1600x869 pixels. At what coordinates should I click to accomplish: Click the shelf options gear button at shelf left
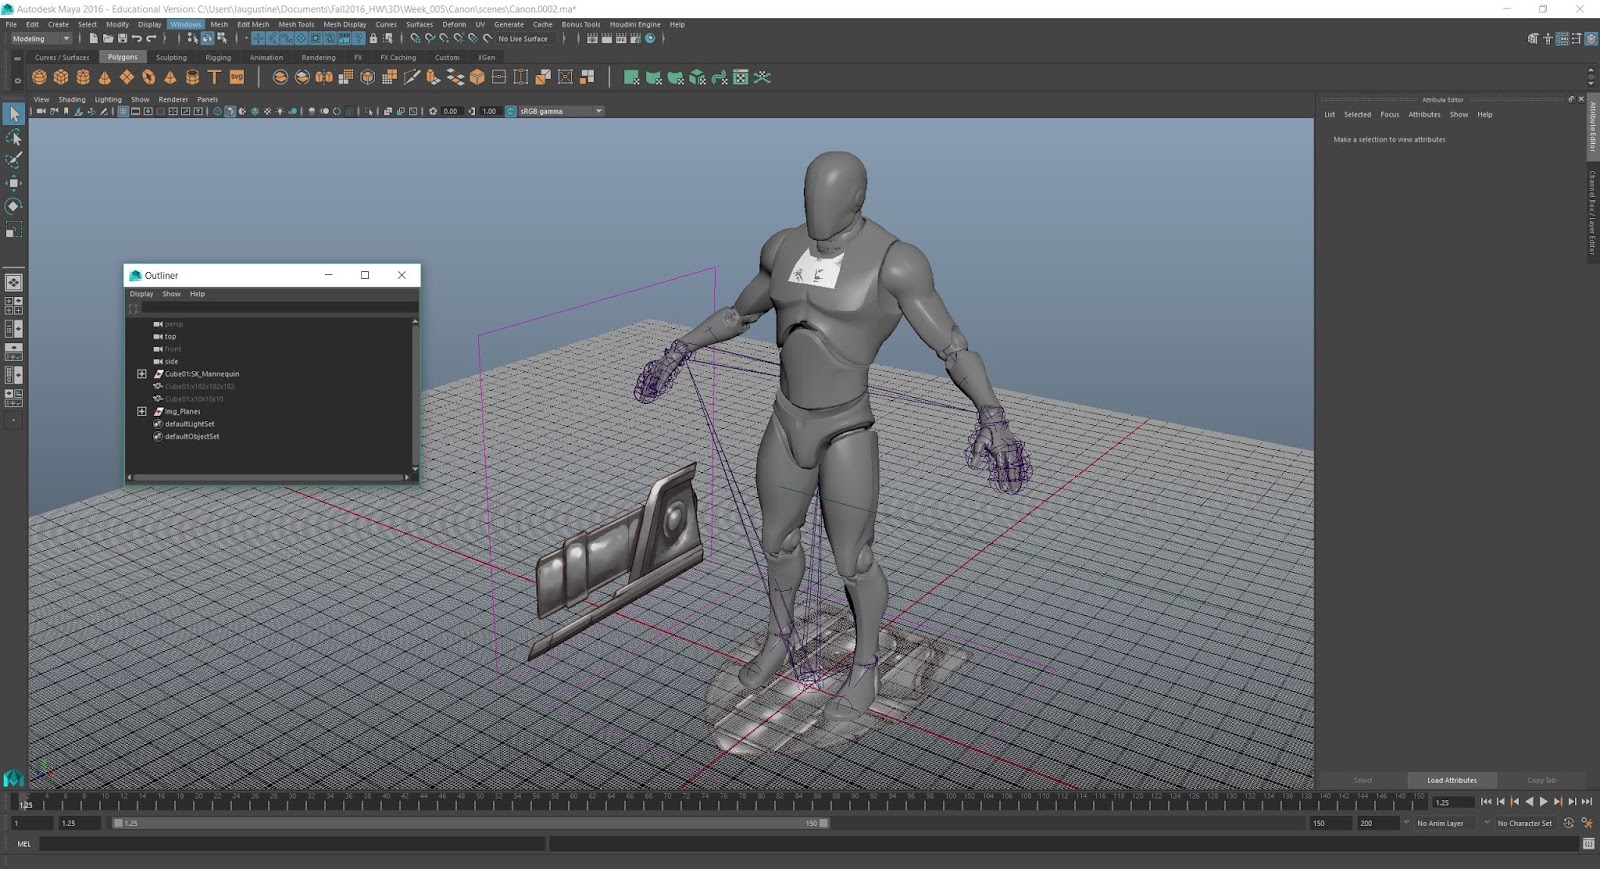17,80
